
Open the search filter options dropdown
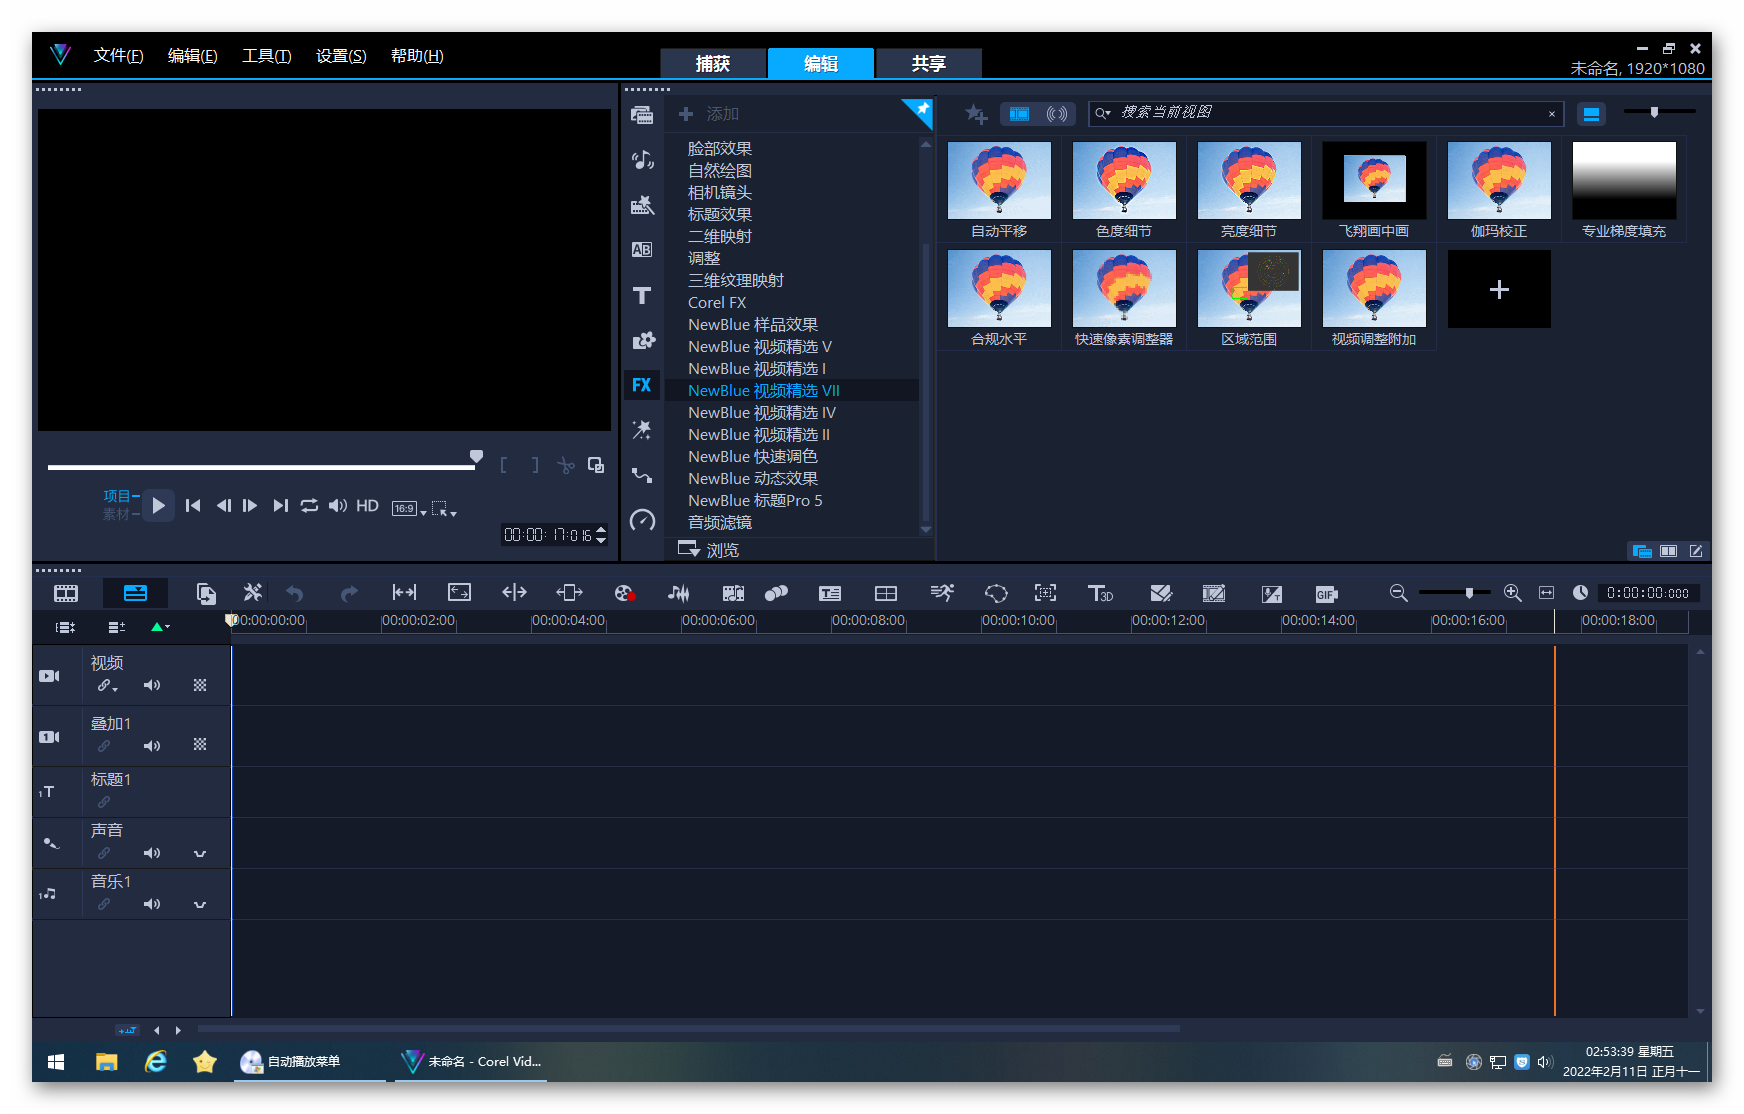coord(1103,113)
